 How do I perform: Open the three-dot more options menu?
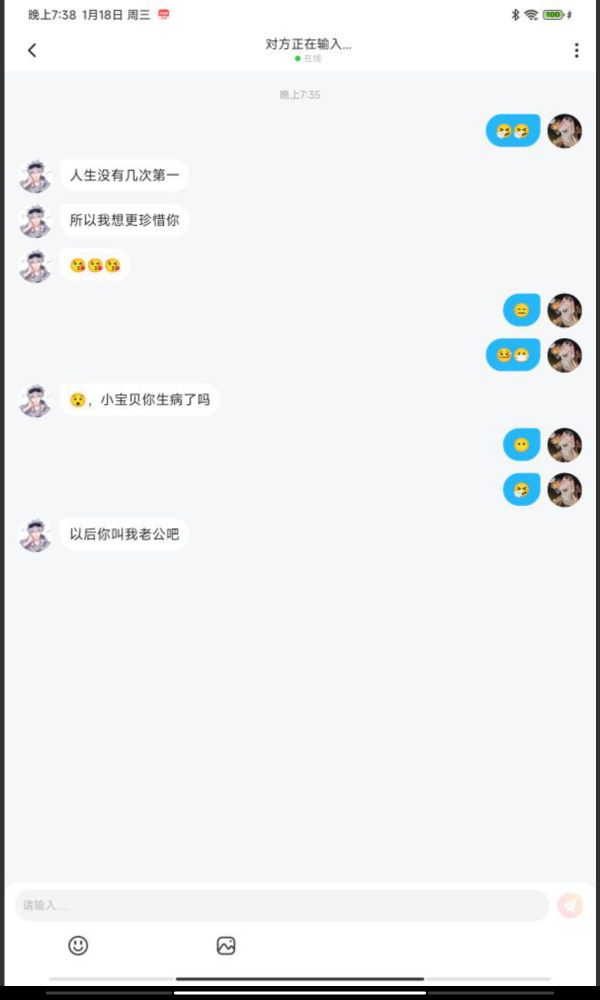tap(576, 50)
